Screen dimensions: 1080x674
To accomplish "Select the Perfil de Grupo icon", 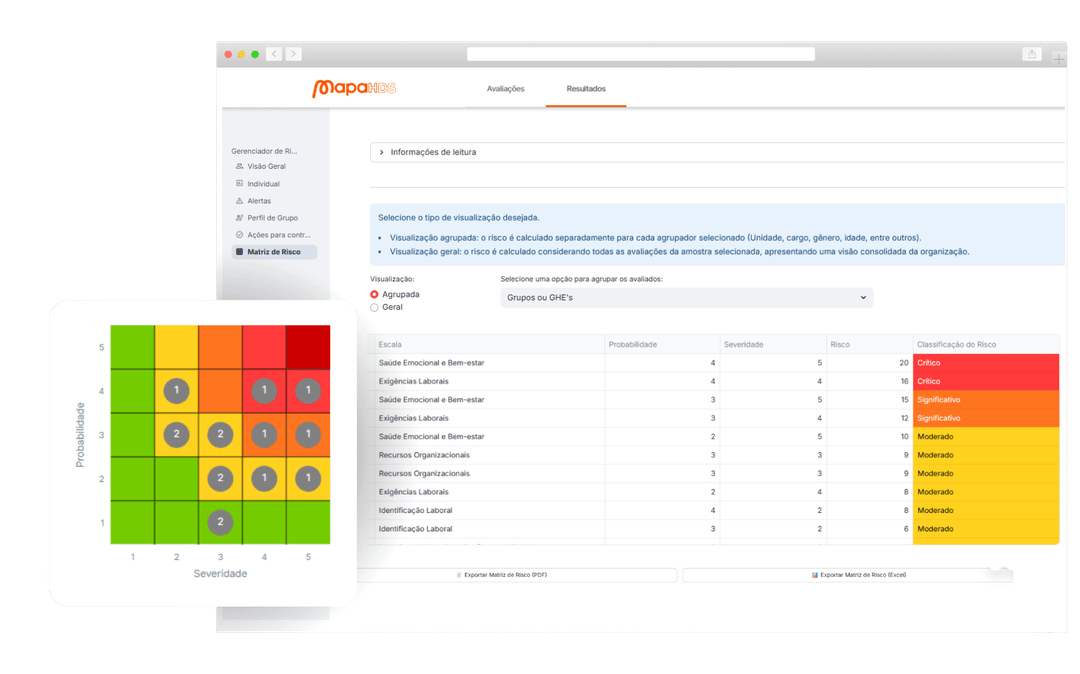I will click(239, 218).
